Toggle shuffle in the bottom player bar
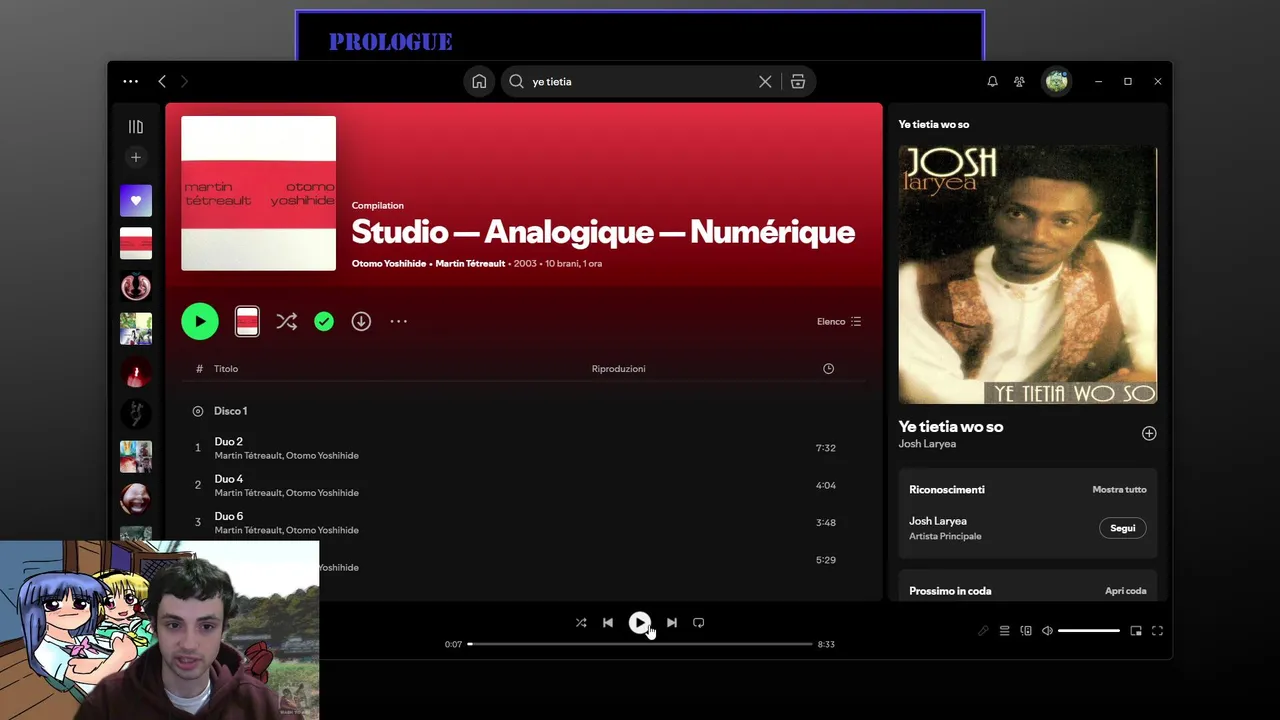The width and height of the screenshot is (1280, 720). coord(581,623)
